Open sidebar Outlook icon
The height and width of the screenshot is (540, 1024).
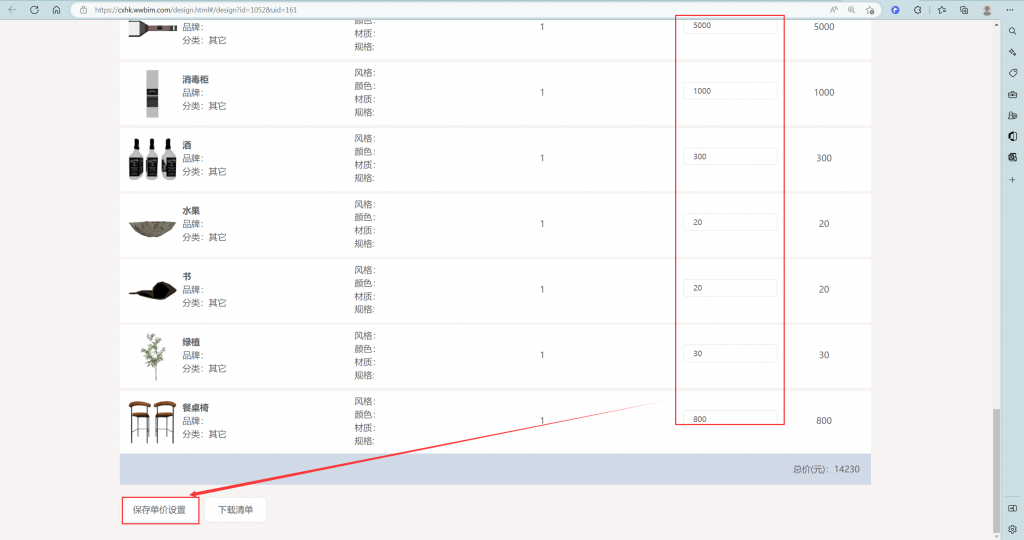tap(1012, 157)
